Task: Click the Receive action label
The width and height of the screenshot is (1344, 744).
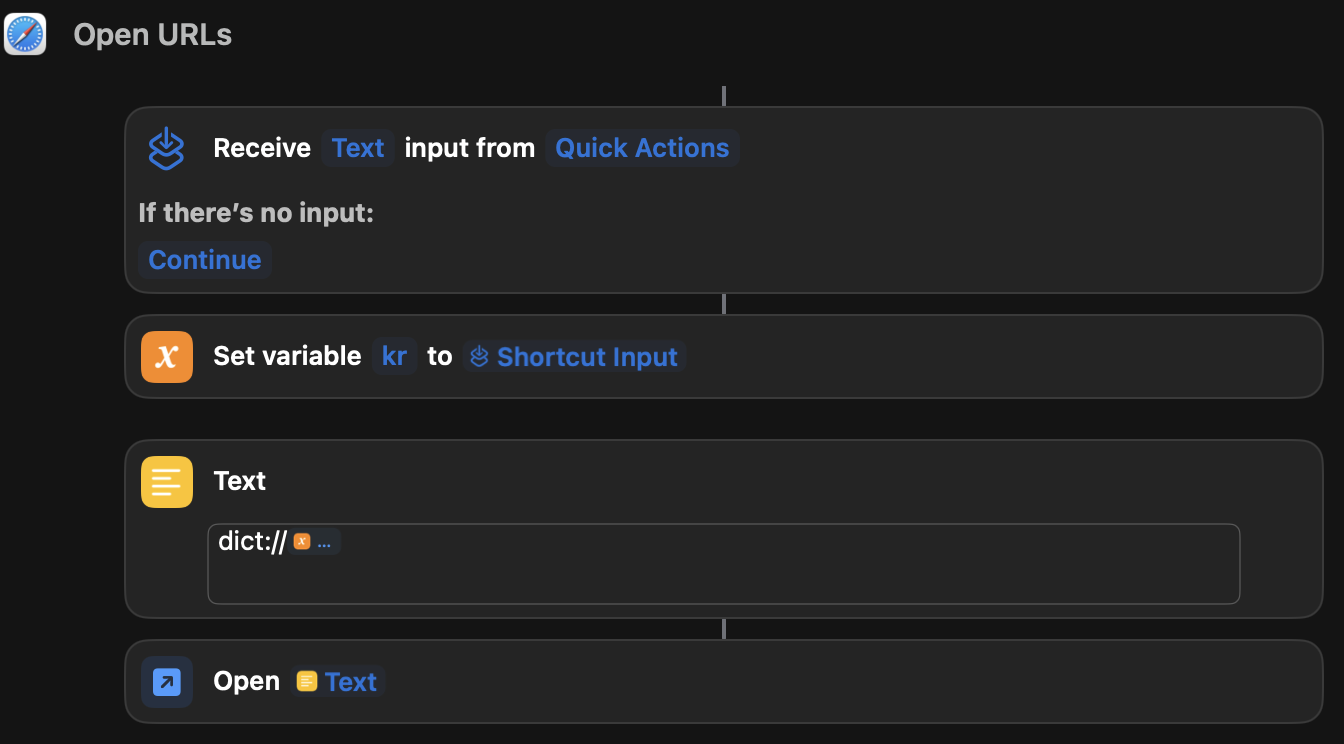Action: pos(262,148)
